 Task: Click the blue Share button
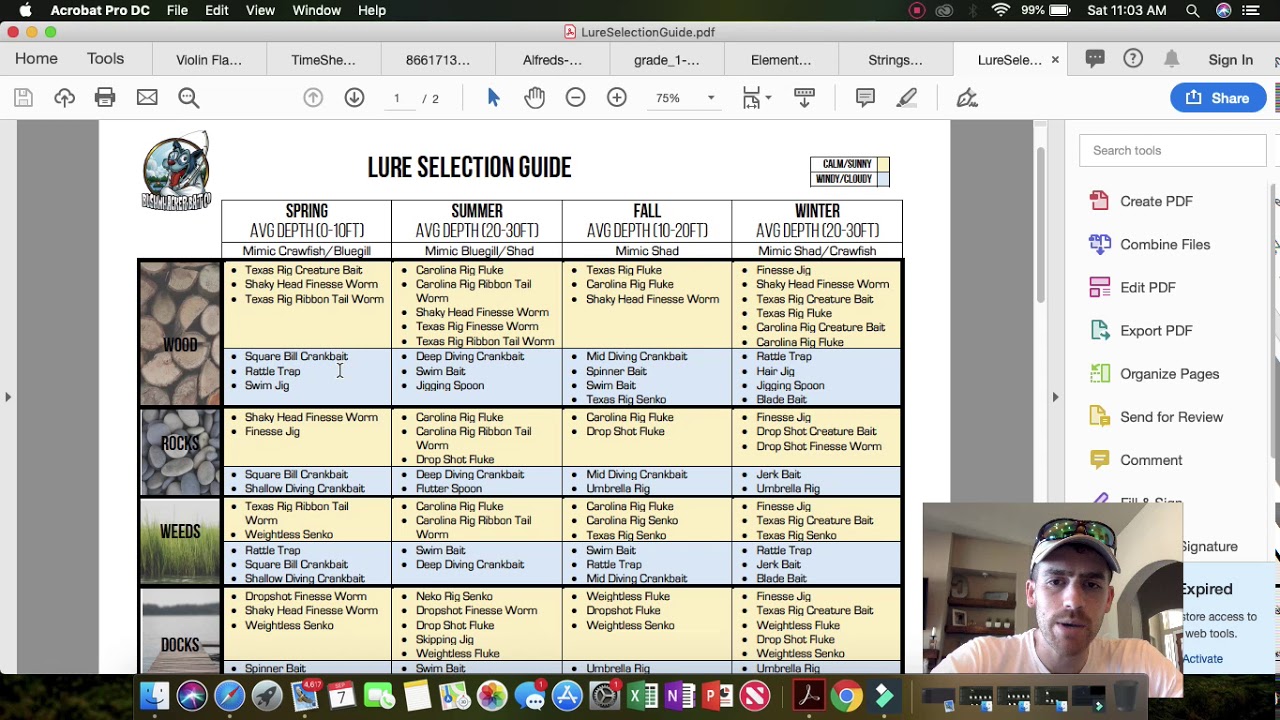point(1217,98)
